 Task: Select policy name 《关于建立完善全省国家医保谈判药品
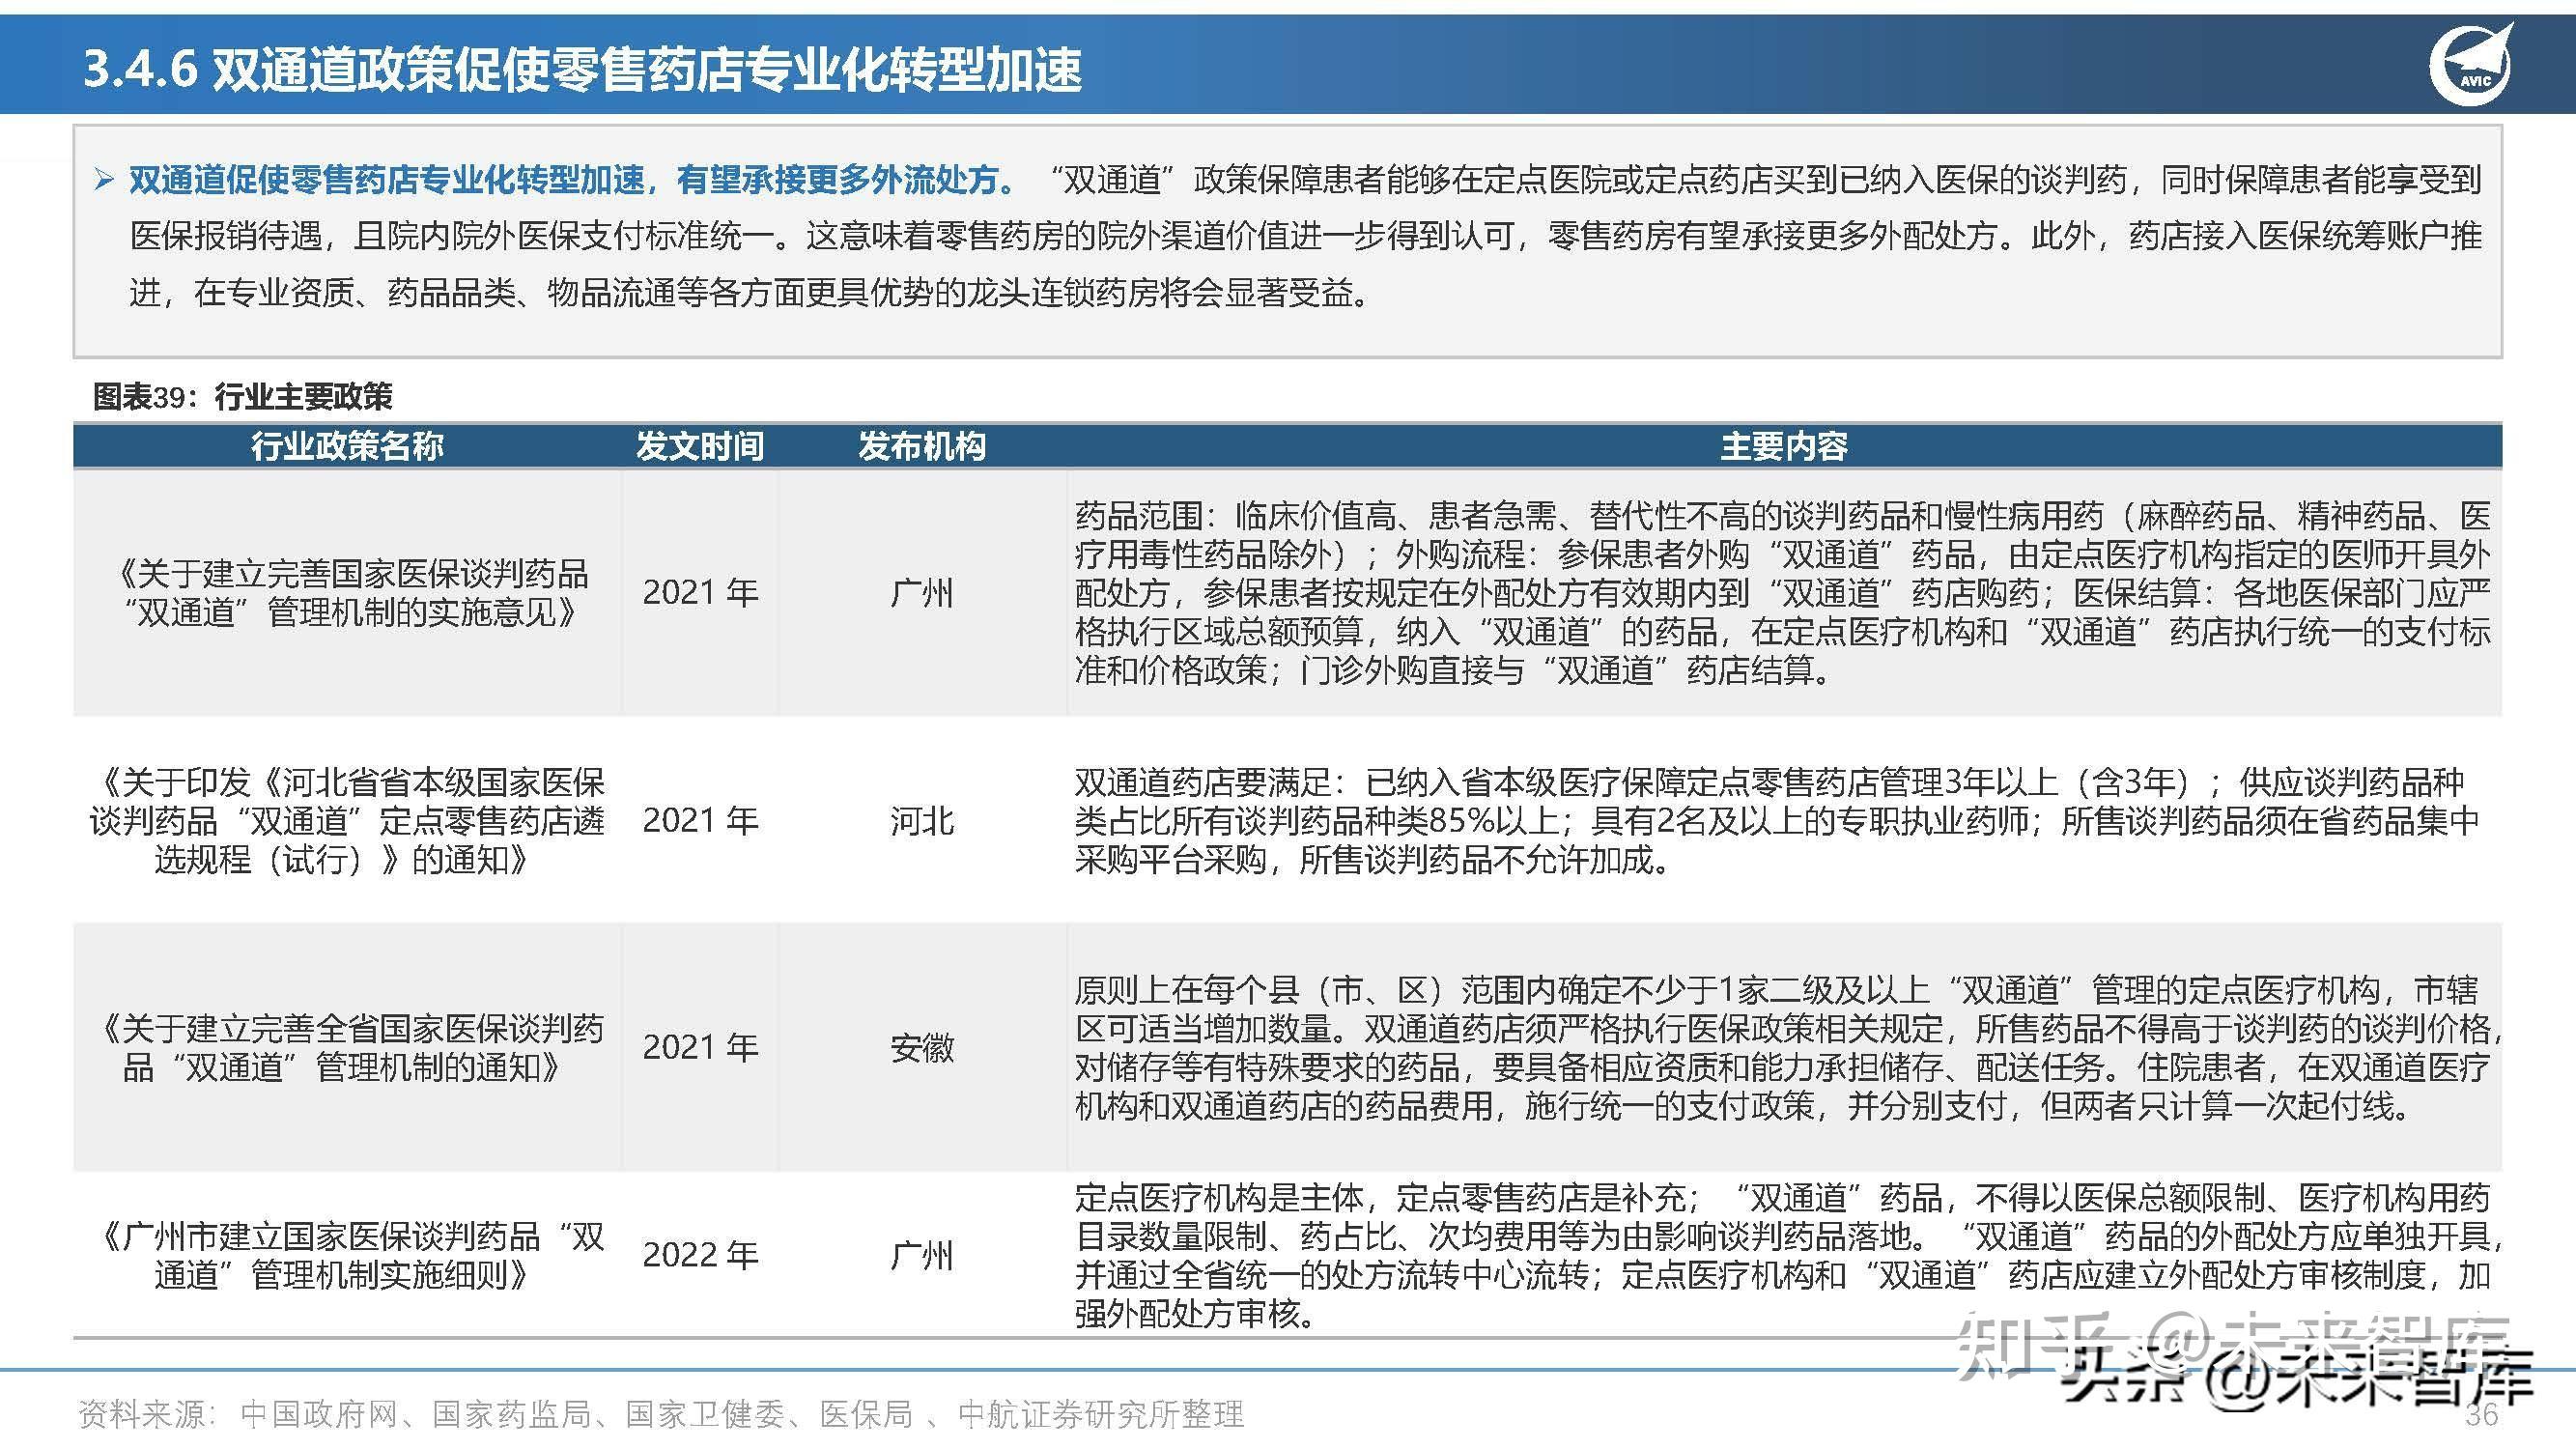(x=347, y=1048)
